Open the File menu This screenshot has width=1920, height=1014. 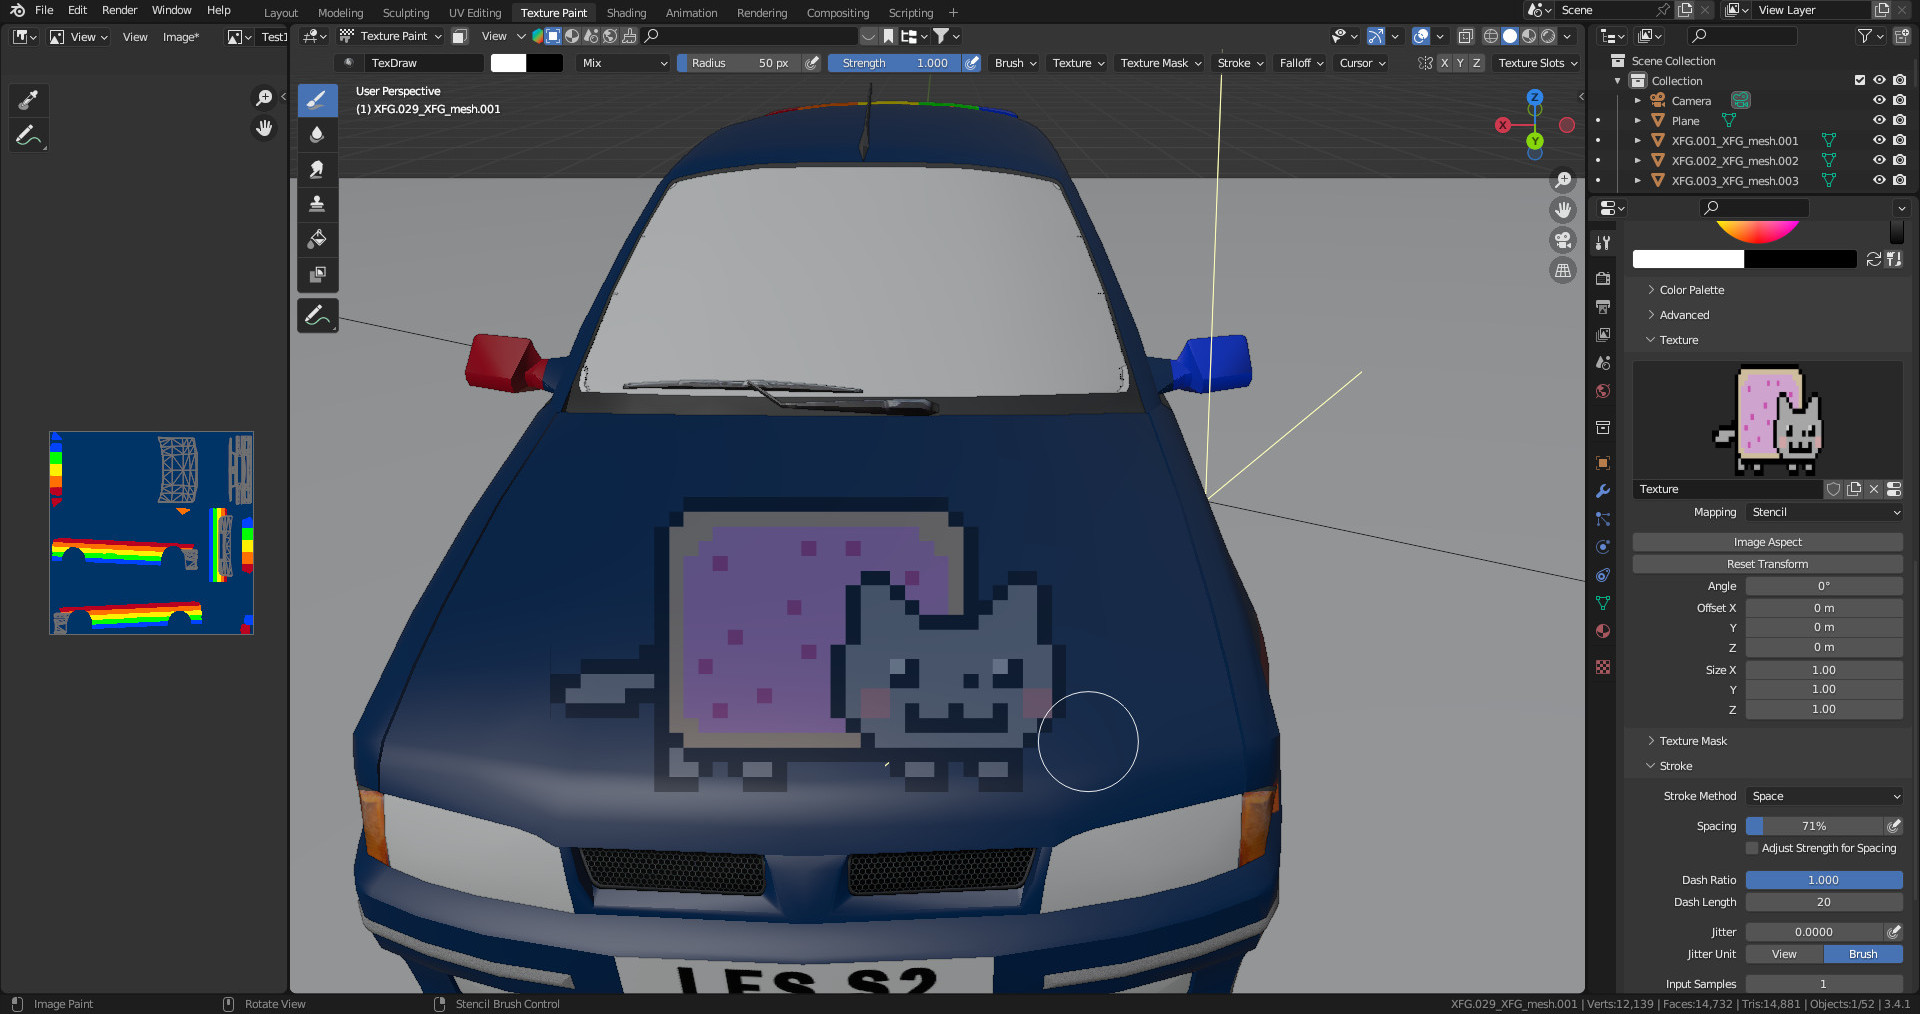pos(44,10)
